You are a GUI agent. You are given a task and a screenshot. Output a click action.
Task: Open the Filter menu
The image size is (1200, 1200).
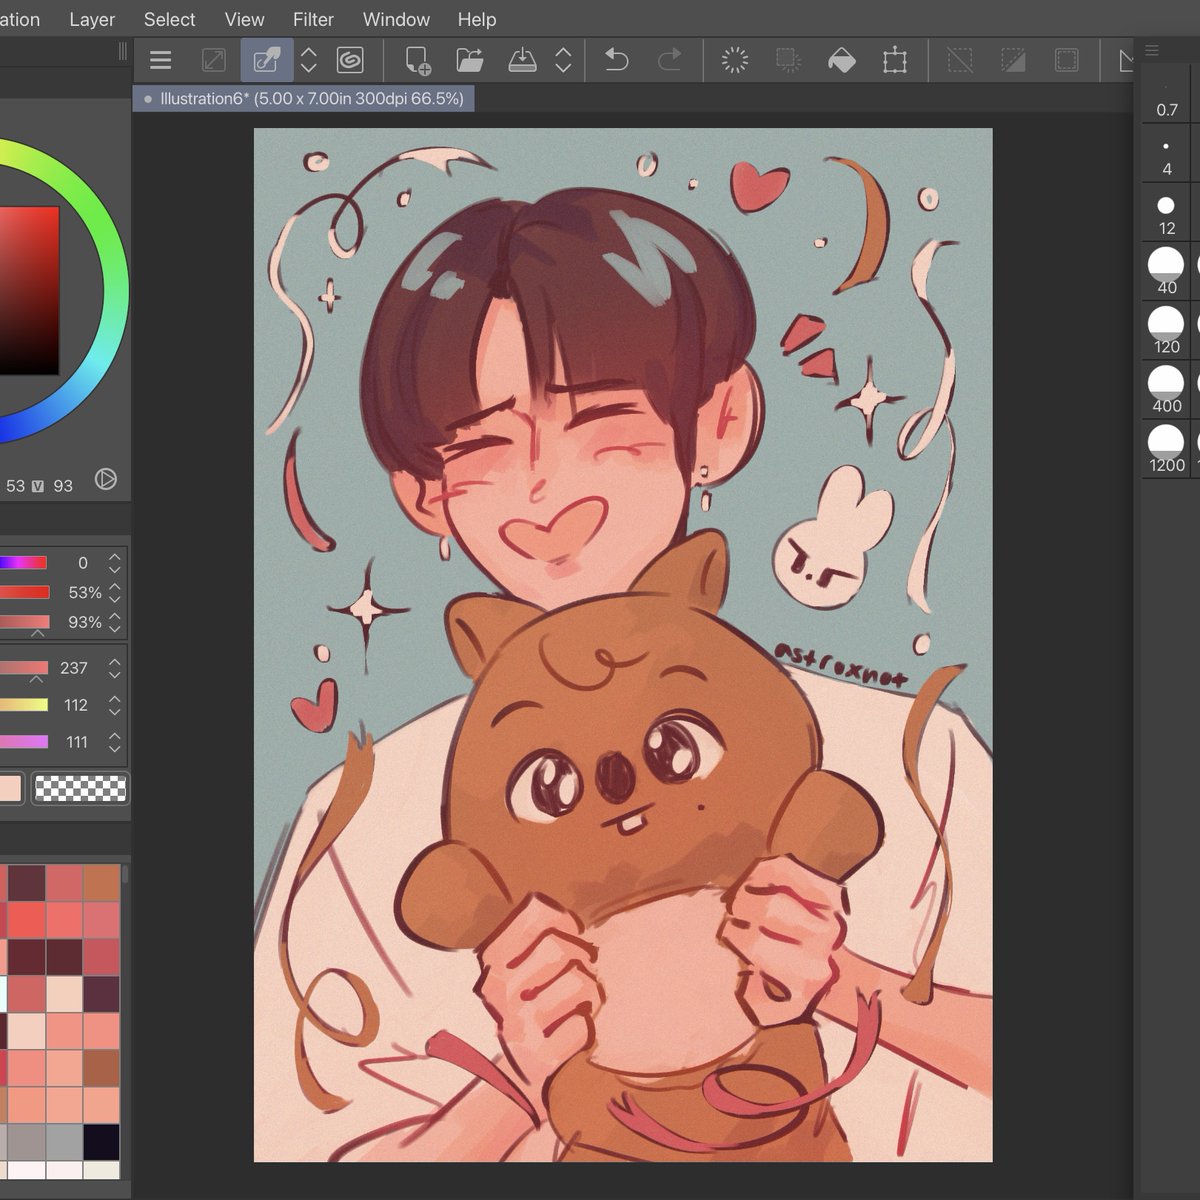[x=313, y=19]
